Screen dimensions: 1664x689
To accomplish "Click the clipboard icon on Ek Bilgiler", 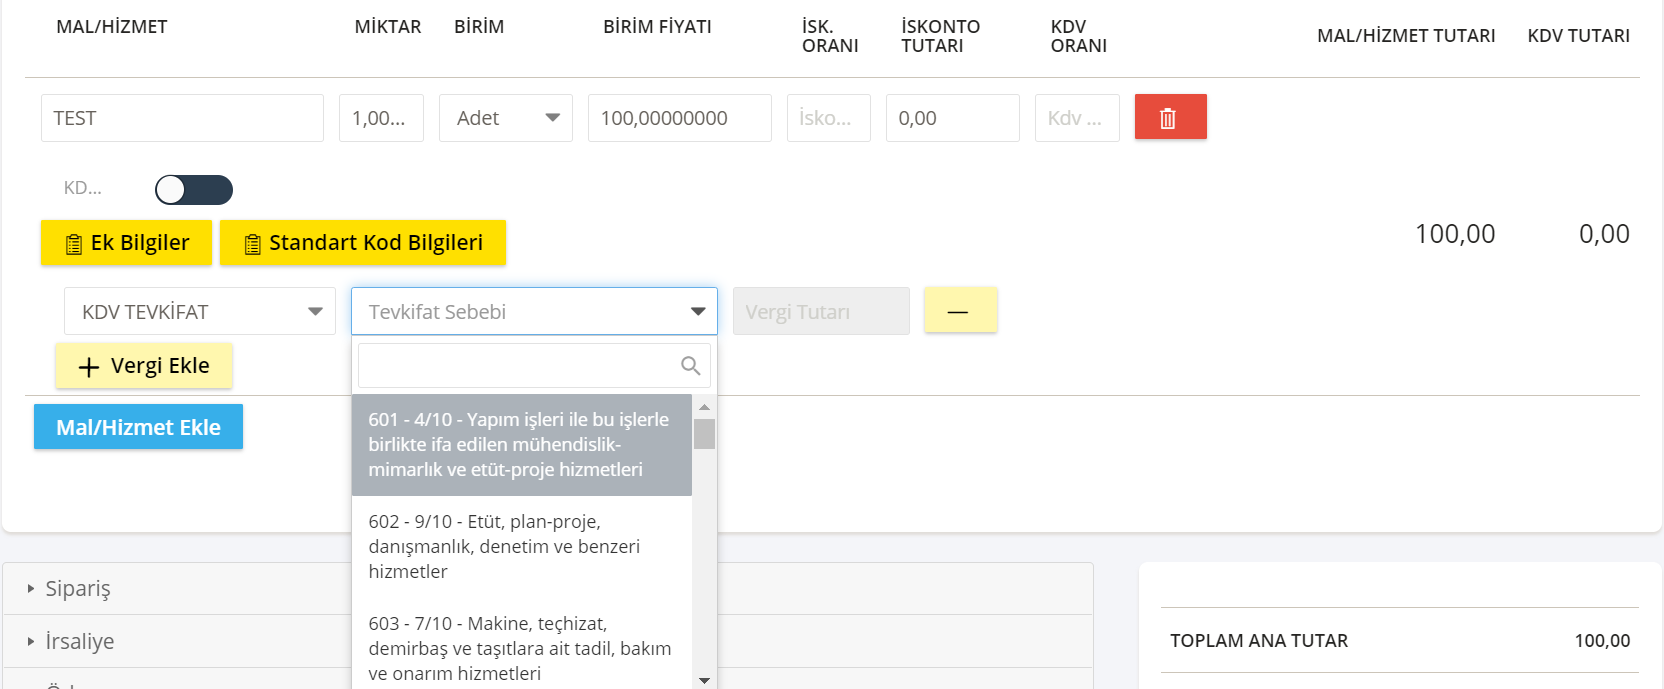I will click(x=74, y=244).
